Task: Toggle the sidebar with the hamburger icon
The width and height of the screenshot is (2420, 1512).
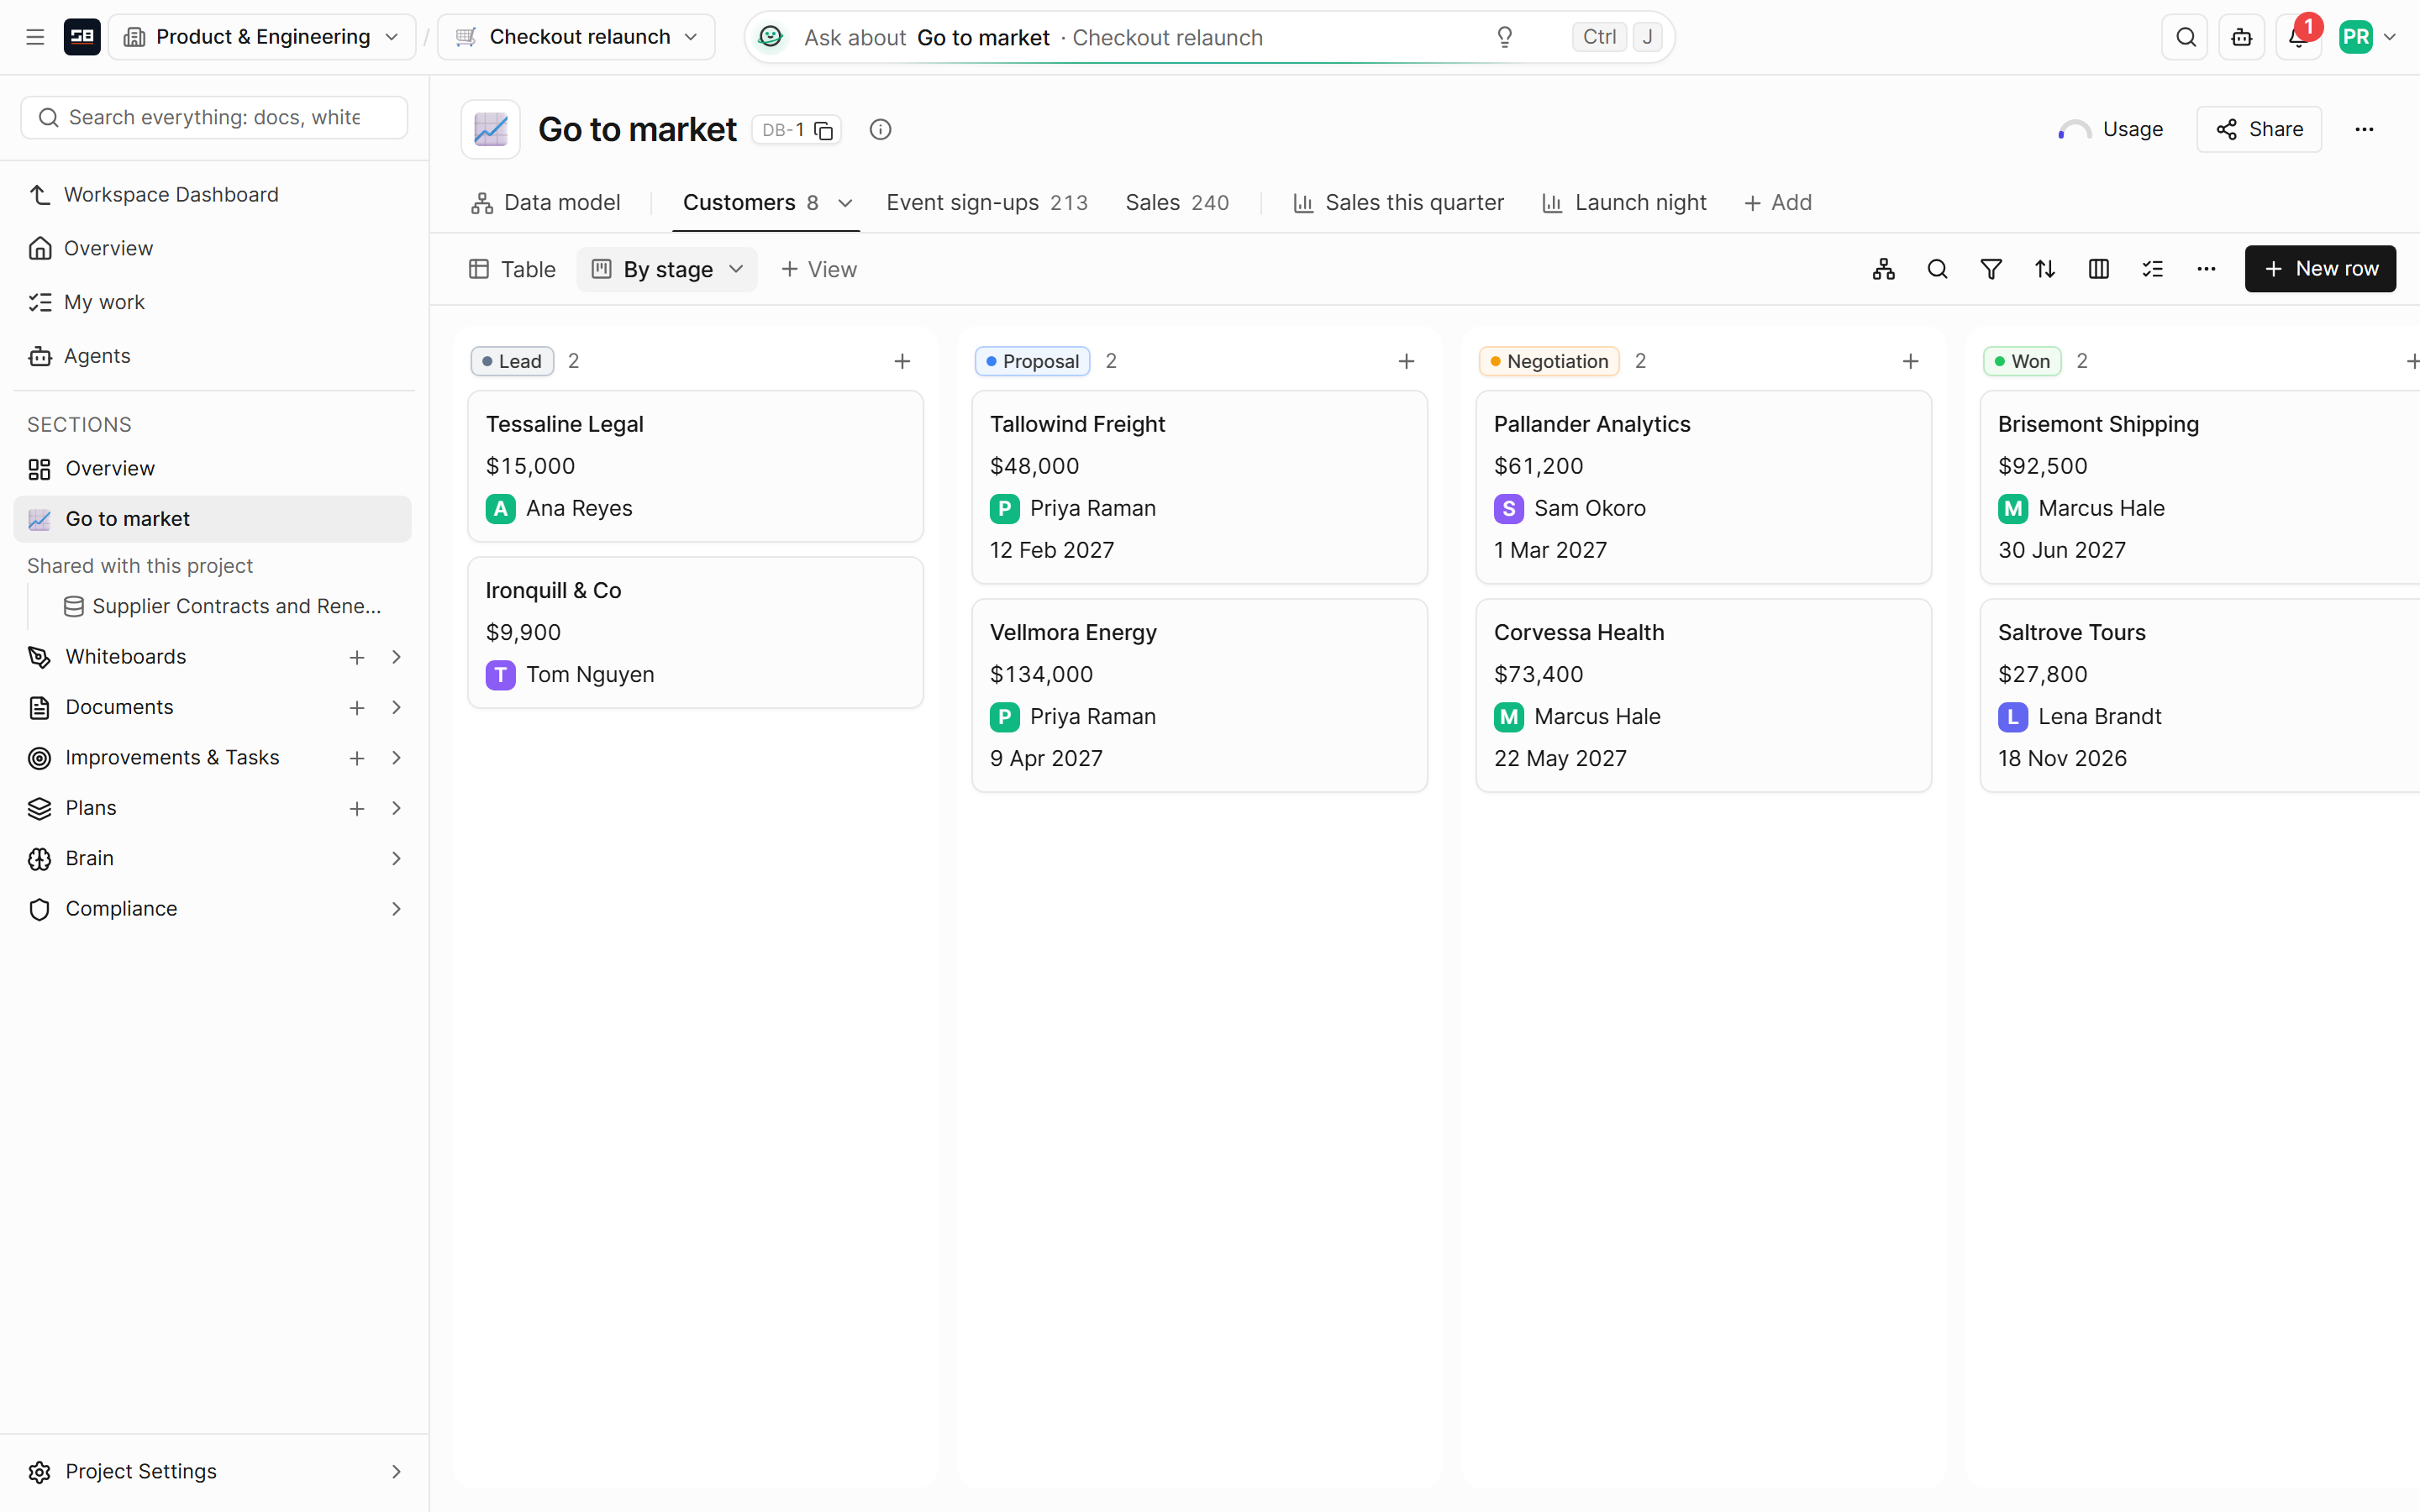Action: click(35, 37)
